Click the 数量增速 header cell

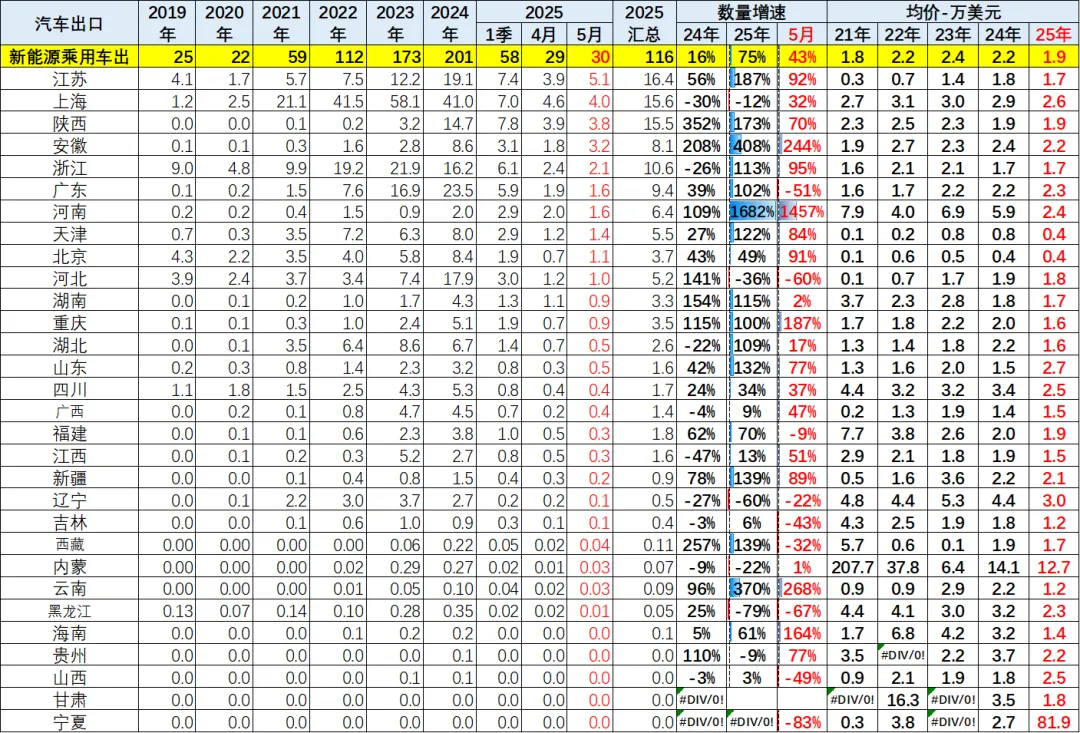(752, 12)
